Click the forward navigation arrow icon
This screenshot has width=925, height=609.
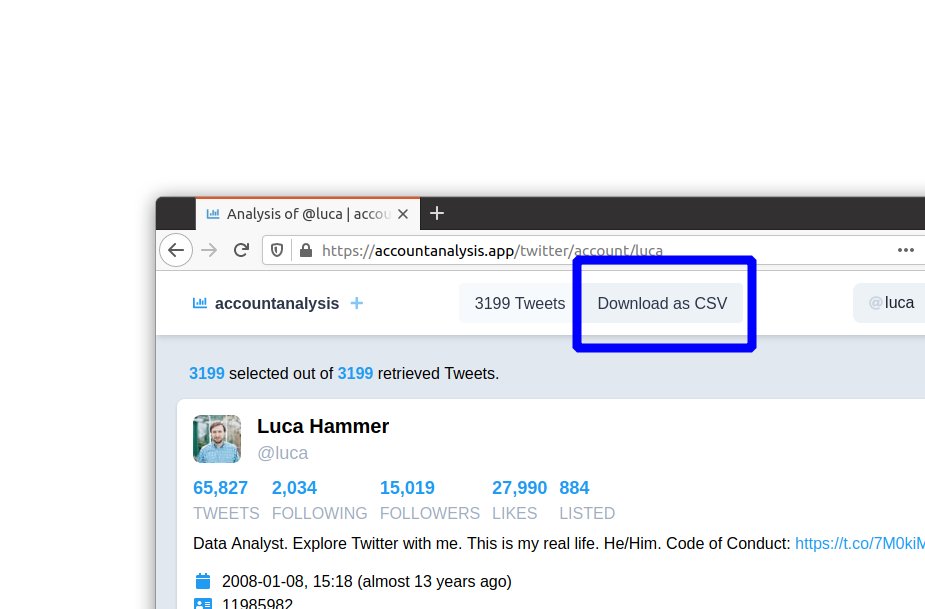click(x=208, y=250)
